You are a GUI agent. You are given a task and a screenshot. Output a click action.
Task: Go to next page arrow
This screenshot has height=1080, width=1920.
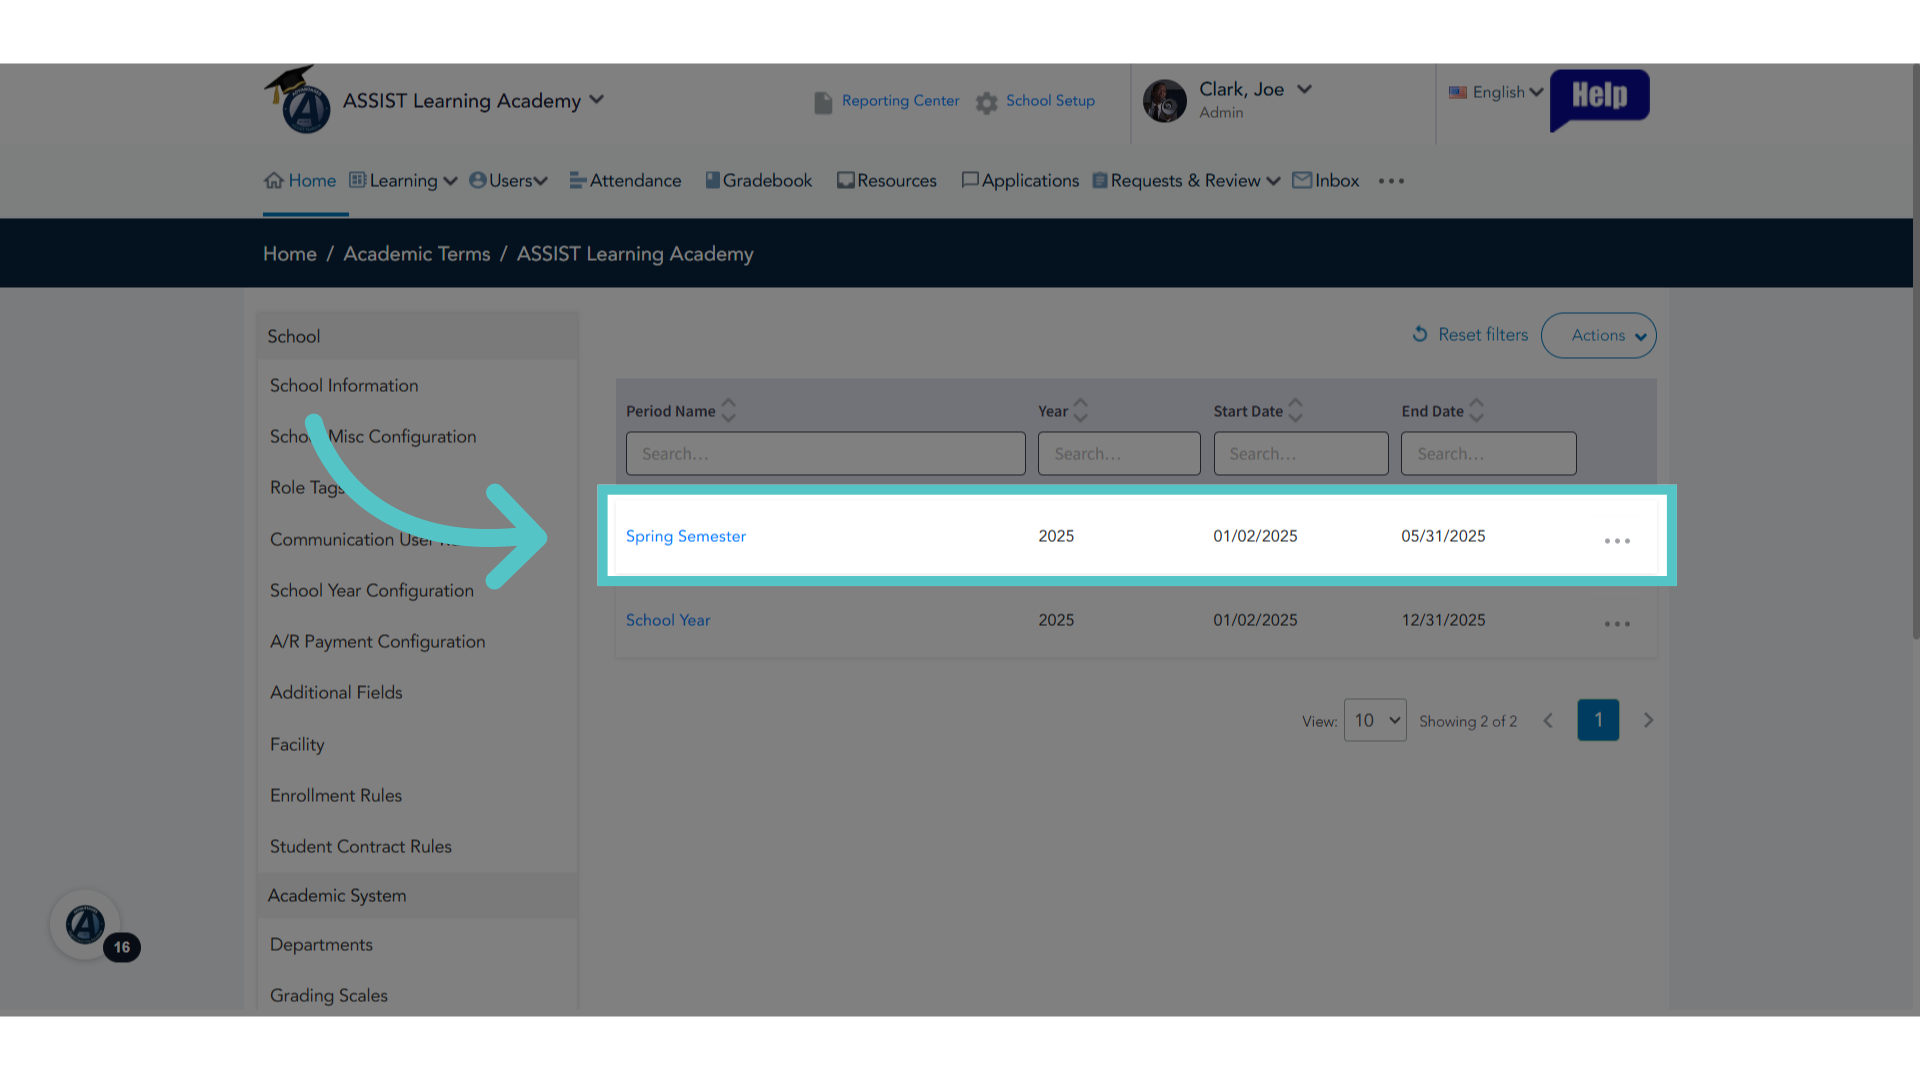[1648, 721]
